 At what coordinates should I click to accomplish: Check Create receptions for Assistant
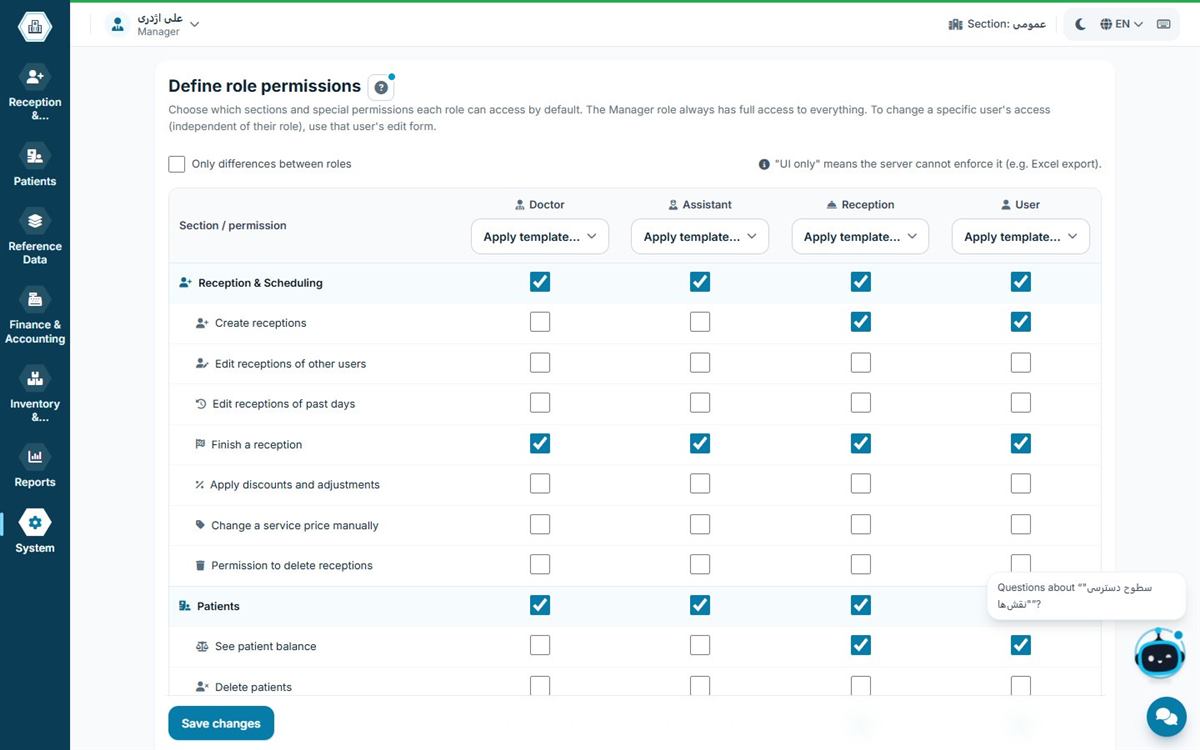(700, 322)
